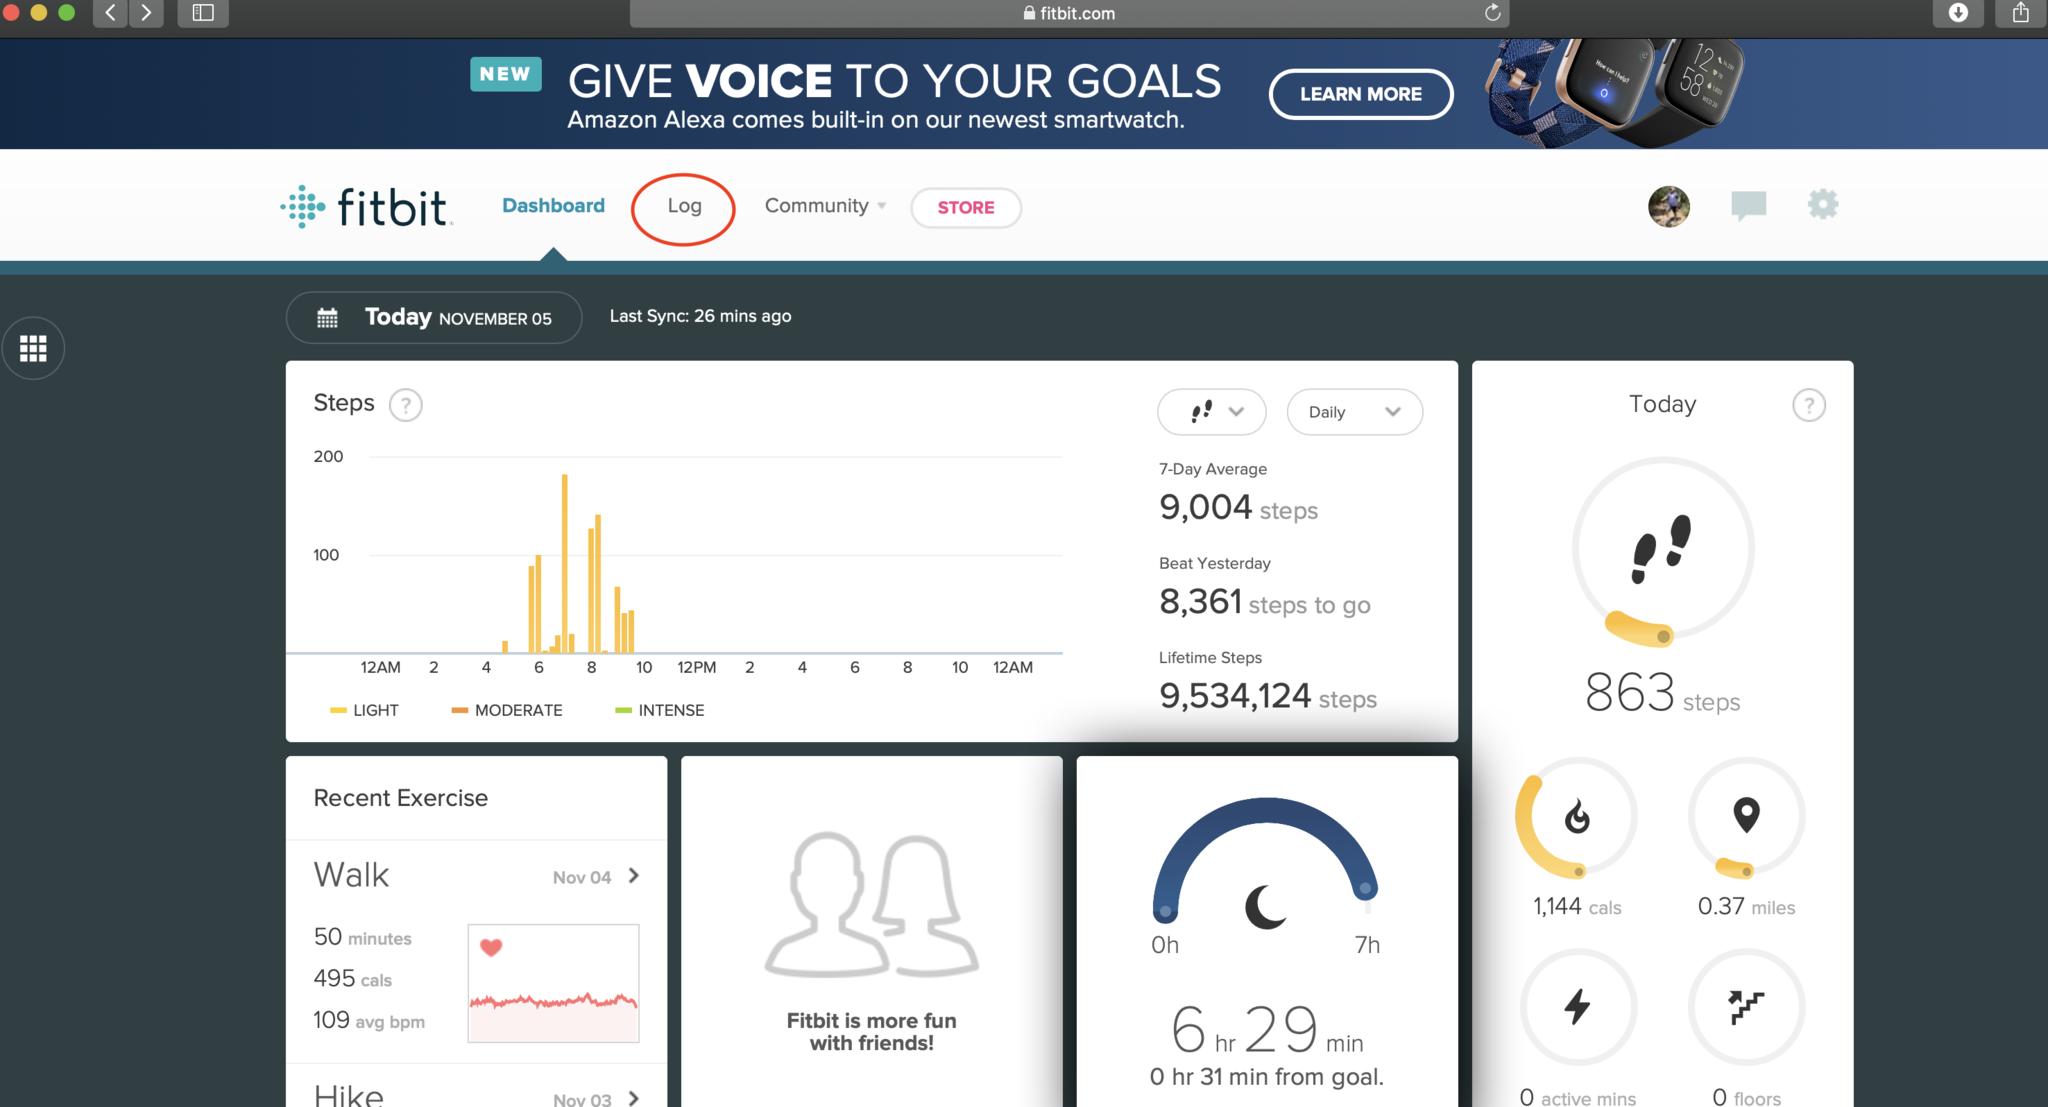2048x1107 pixels.
Task: Open the profile avatar menu
Action: coord(1669,207)
